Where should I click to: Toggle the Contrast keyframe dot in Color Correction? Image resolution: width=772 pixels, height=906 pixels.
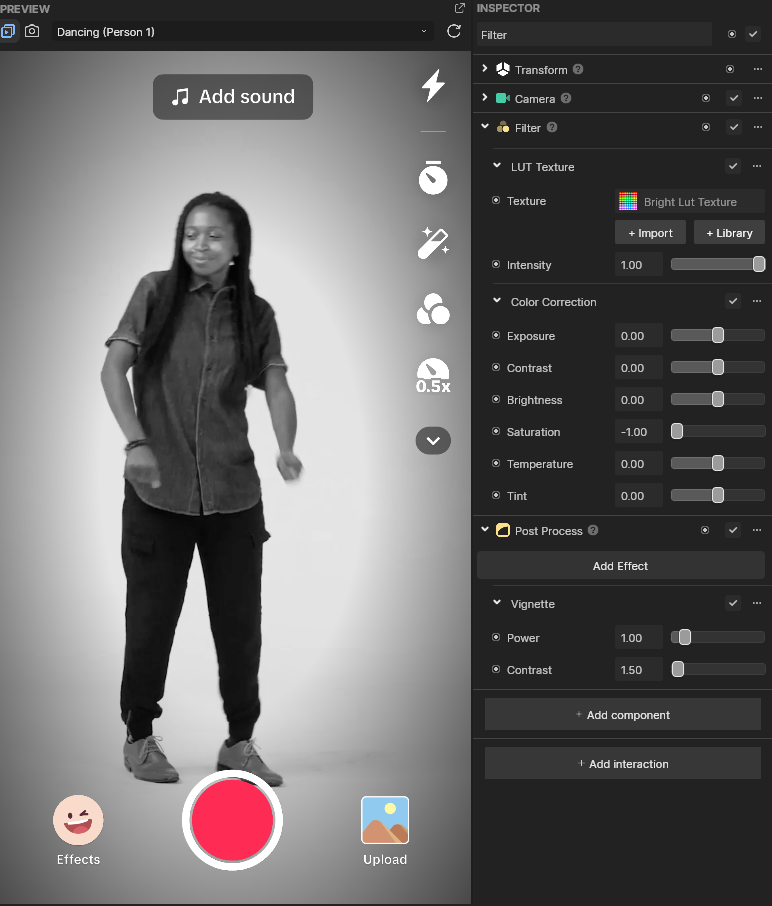(x=496, y=367)
